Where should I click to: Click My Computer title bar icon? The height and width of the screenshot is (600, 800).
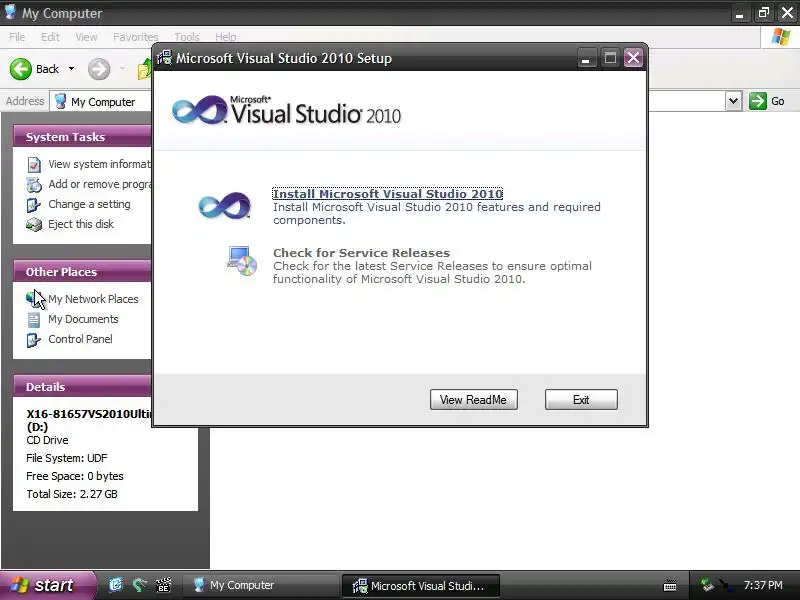(10, 12)
